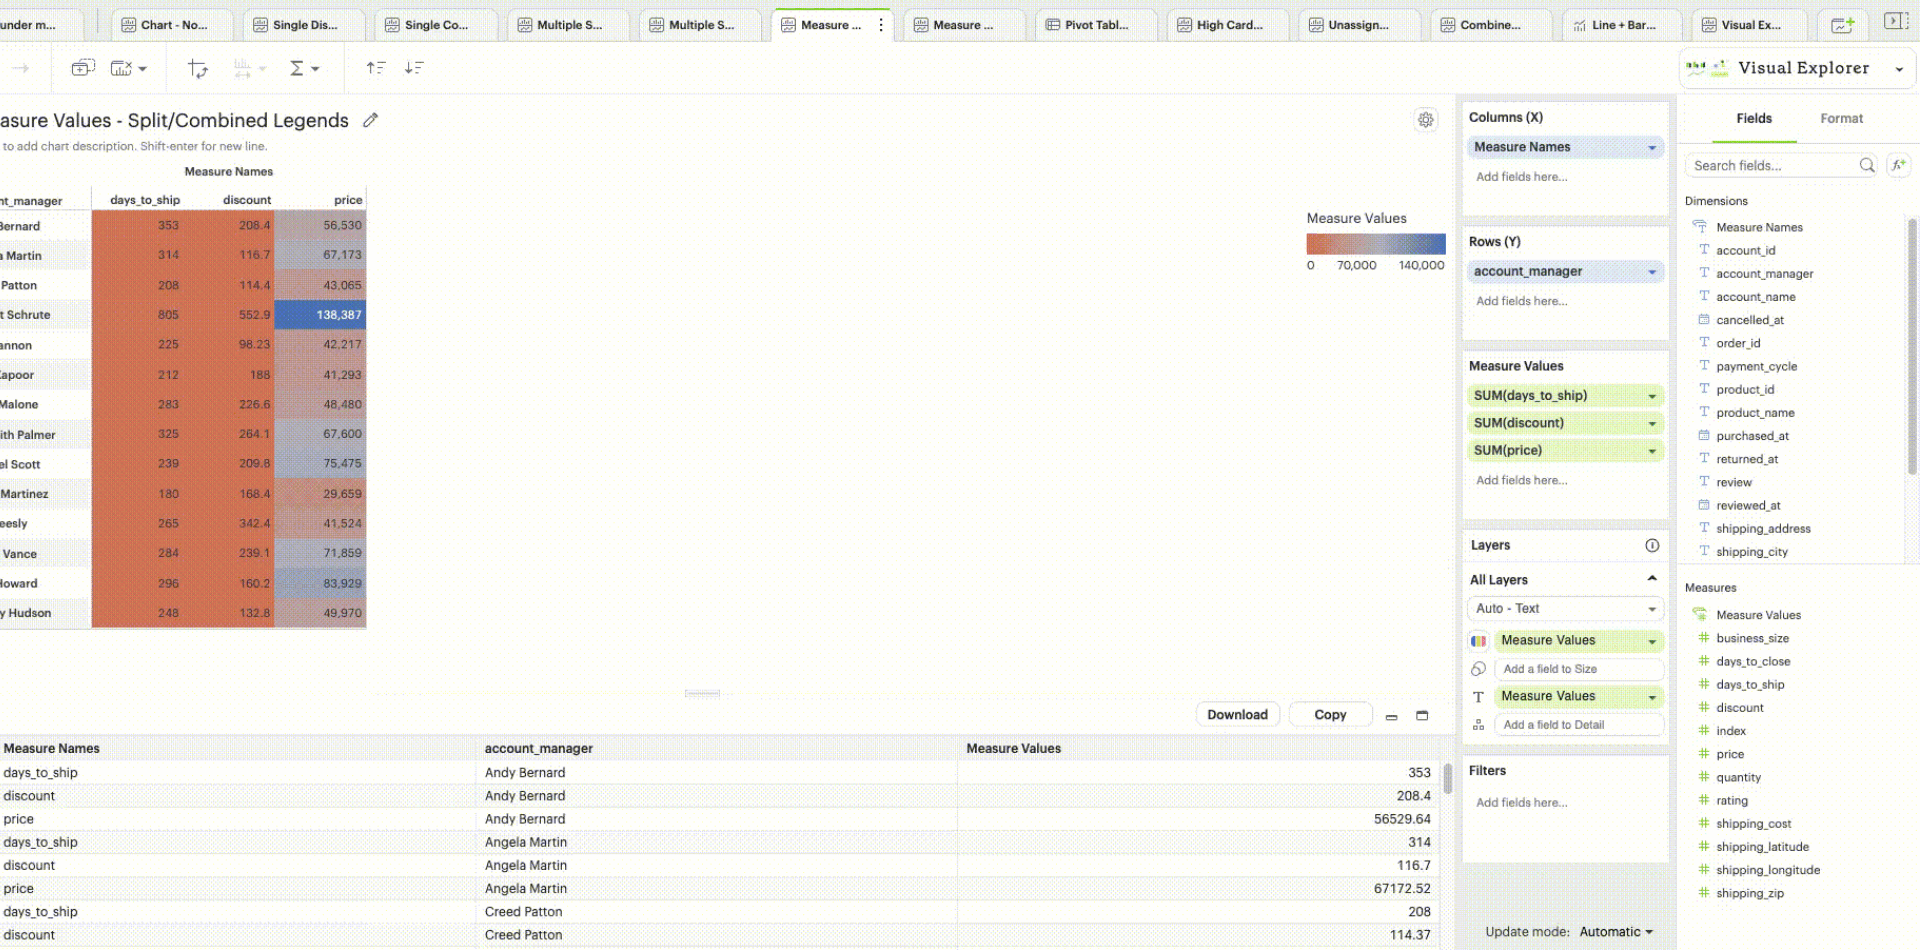Edit chart title with pencil icon
1920x950 pixels.
[x=370, y=120]
